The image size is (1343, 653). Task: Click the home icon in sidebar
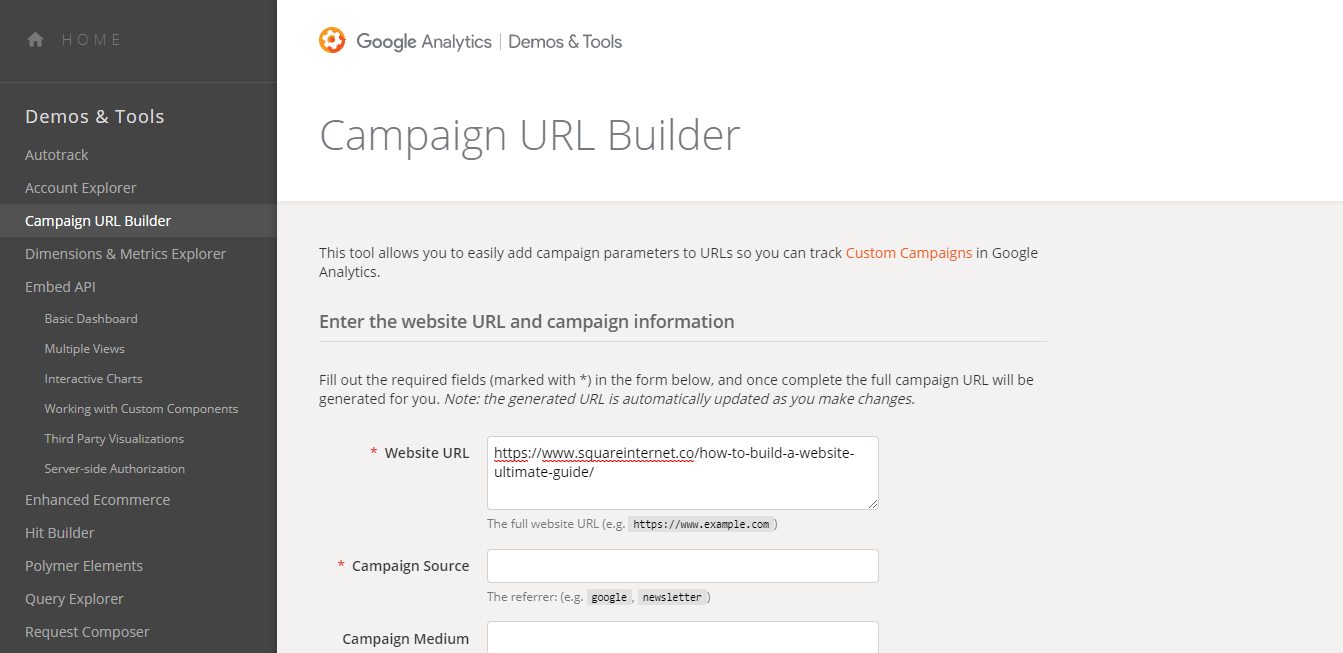[36, 40]
